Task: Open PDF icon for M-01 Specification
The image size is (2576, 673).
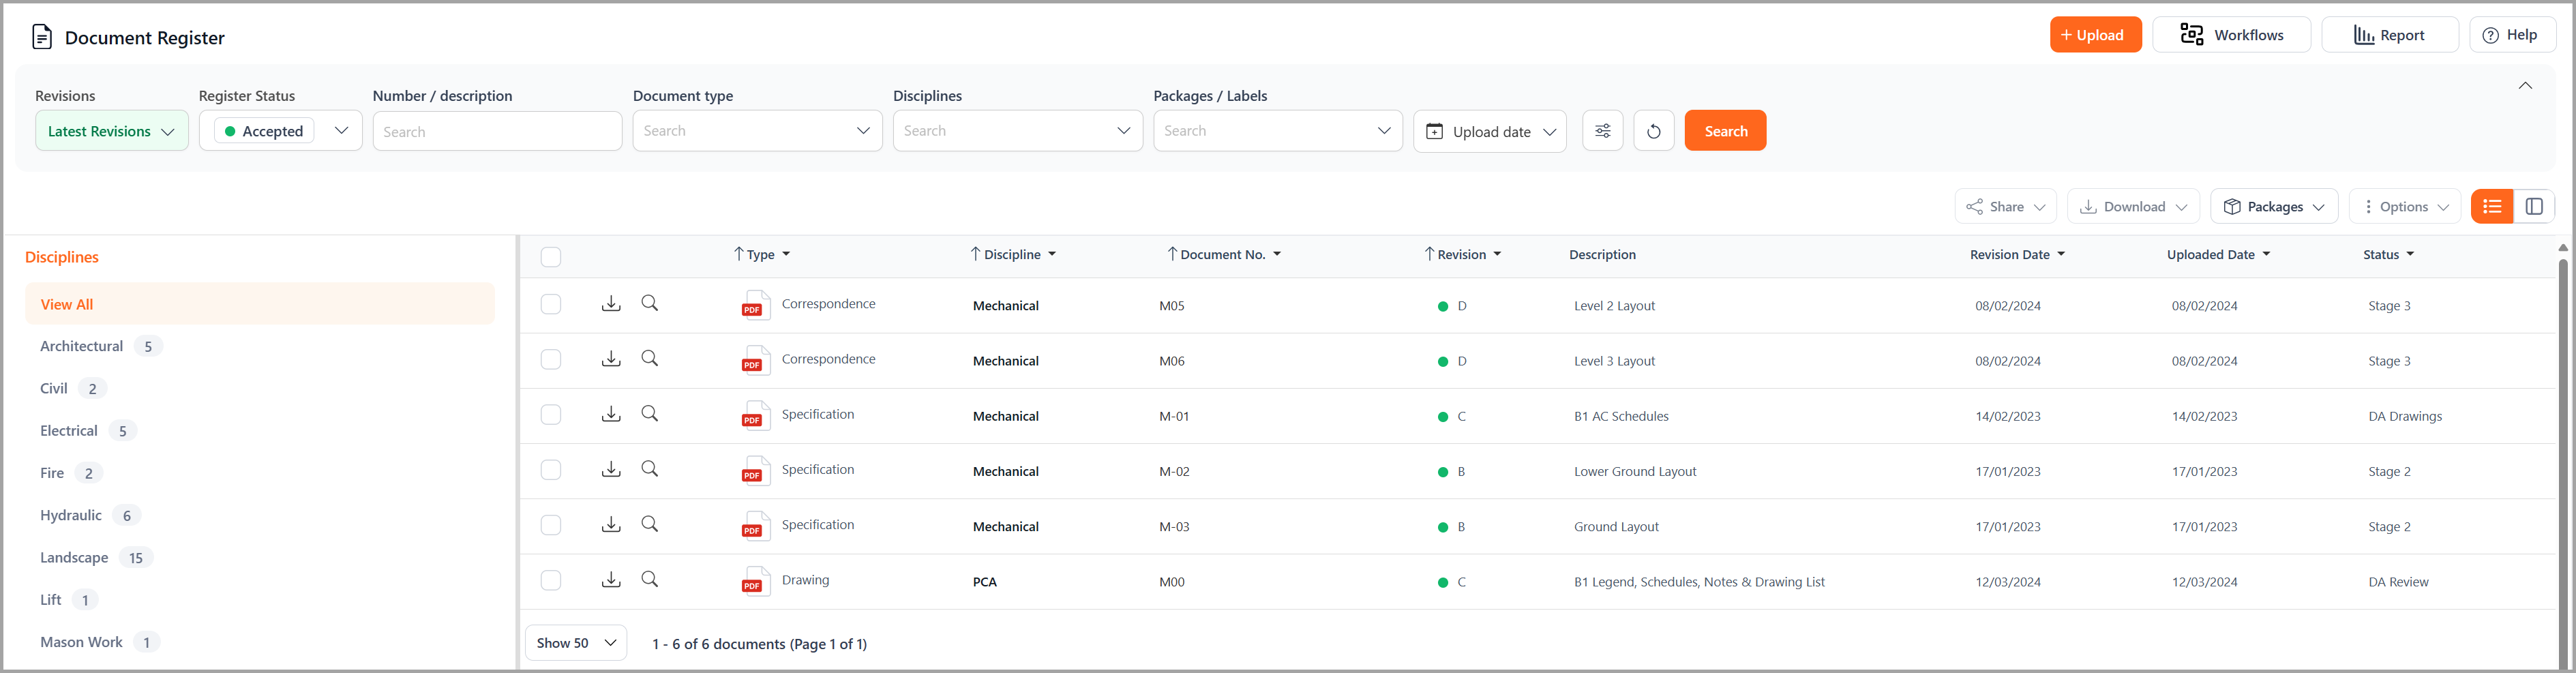Action: pos(755,415)
